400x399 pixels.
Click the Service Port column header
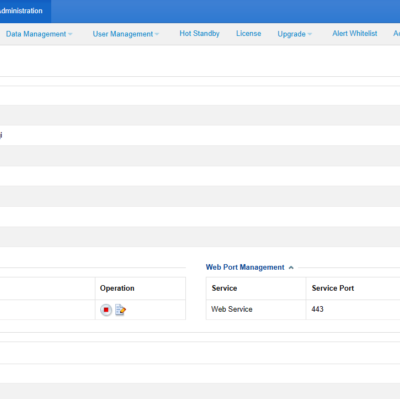coord(353,288)
